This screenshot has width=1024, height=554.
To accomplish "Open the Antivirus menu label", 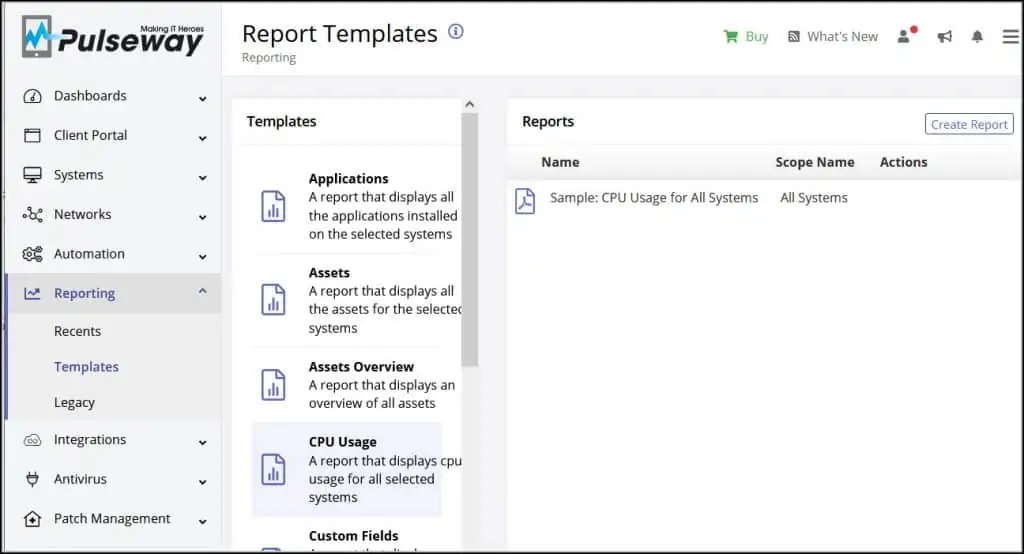I will (80, 480).
